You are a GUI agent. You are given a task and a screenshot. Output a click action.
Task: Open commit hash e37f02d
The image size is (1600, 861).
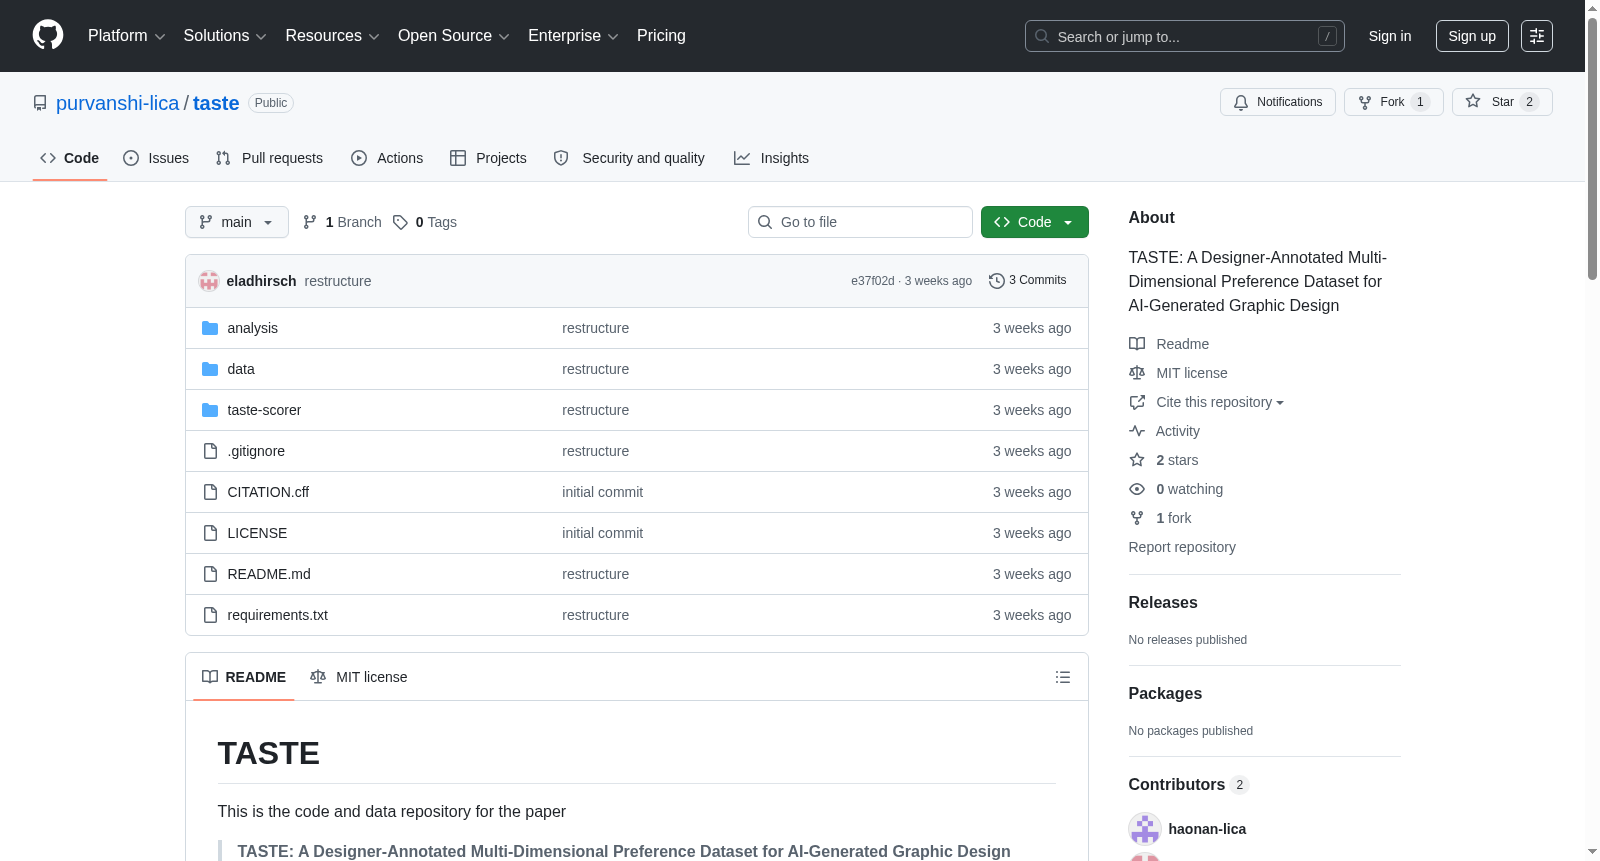[x=873, y=281]
